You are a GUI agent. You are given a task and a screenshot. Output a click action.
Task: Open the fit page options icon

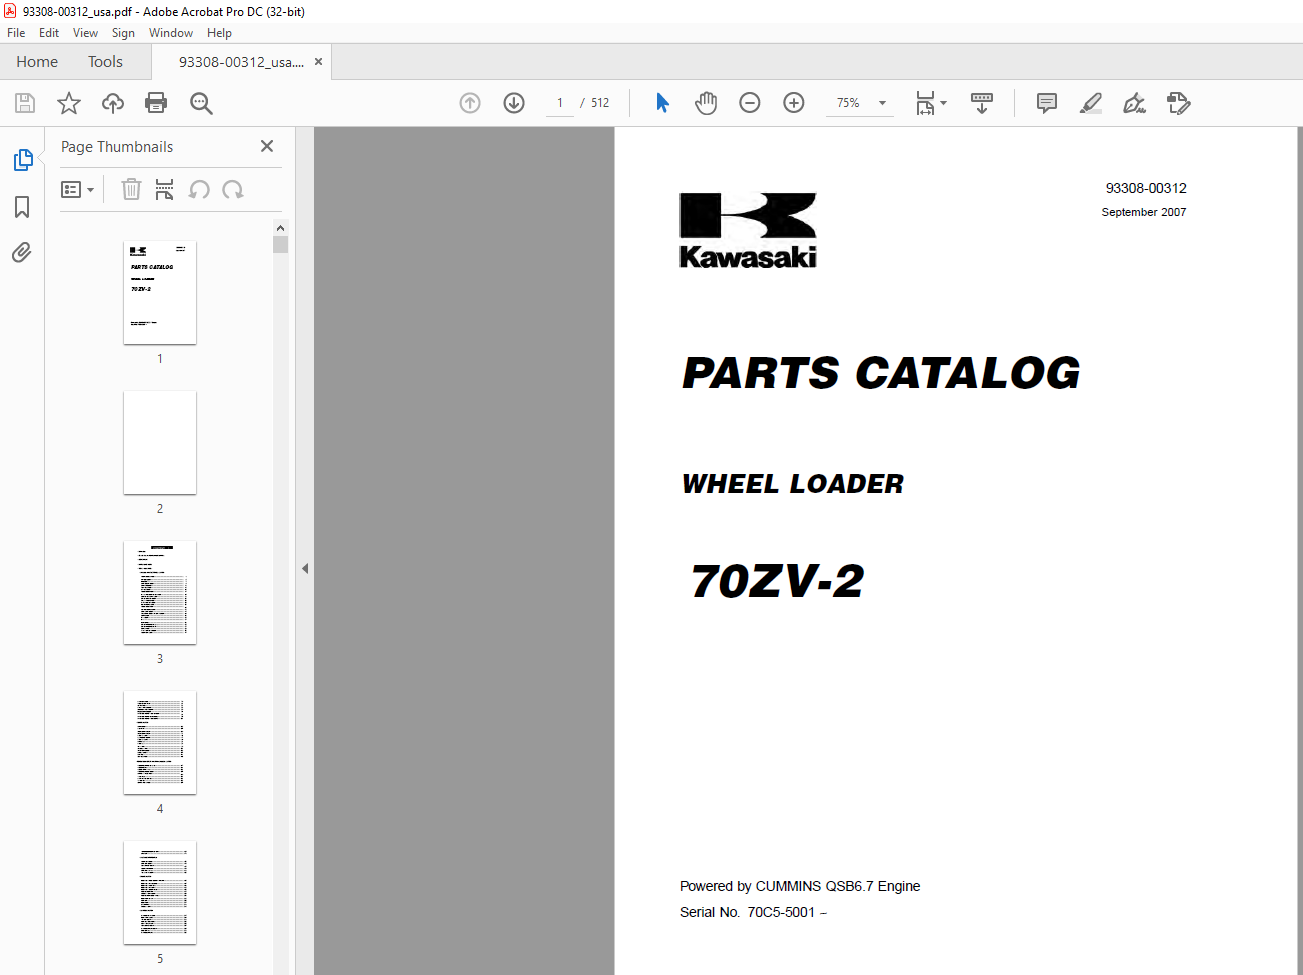tap(931, 103)
